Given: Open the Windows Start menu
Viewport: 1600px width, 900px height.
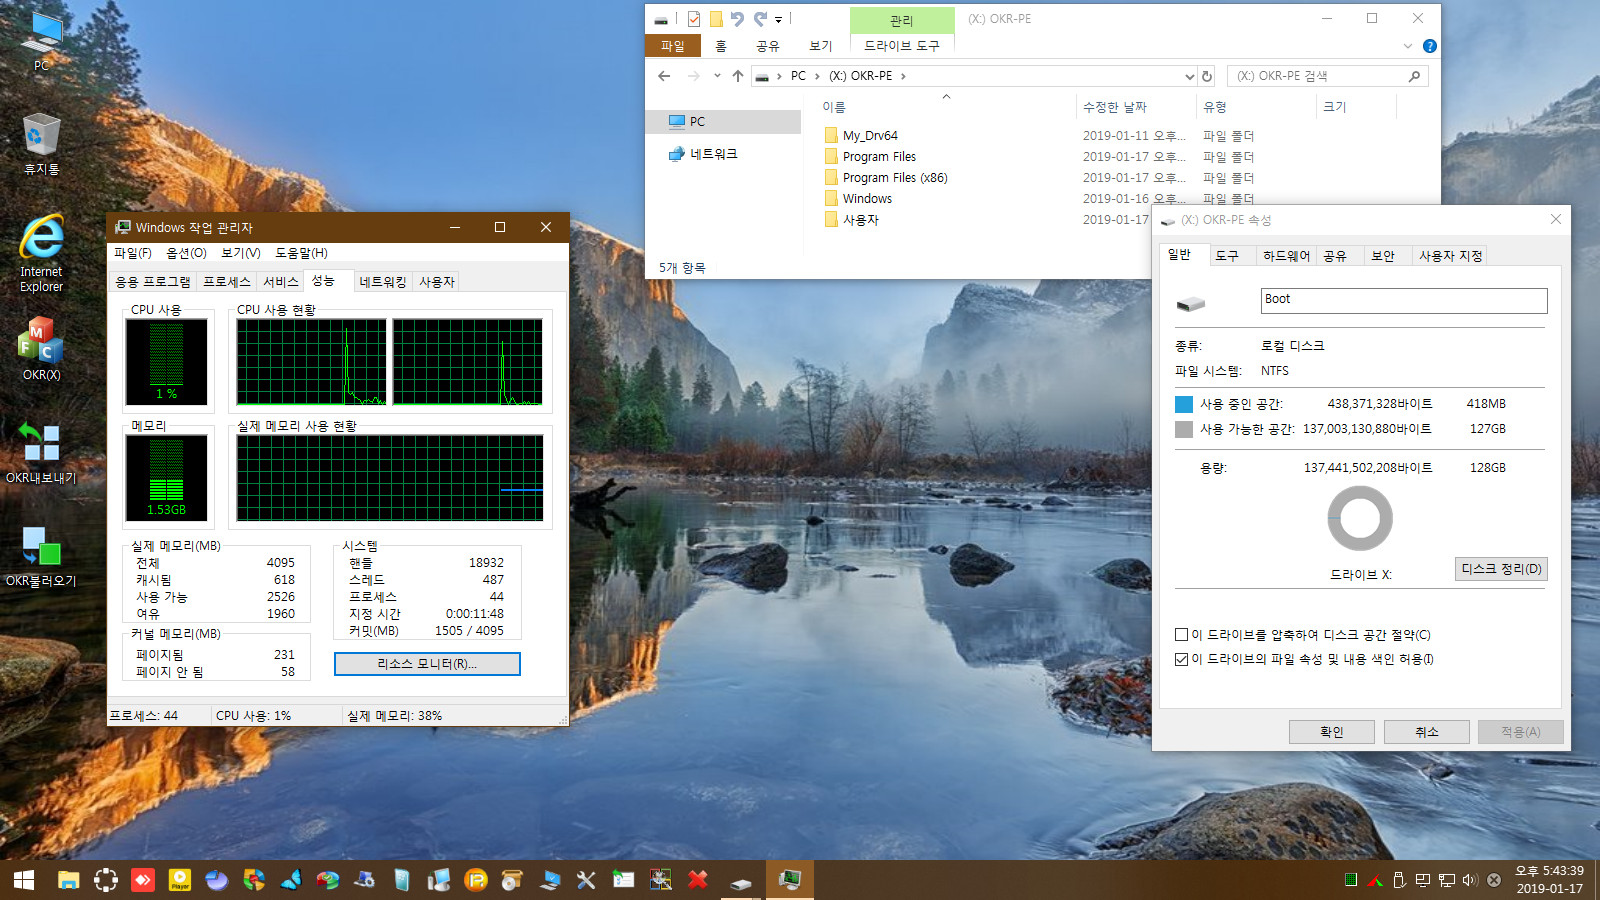Looking at the screenshot, I should point(24,880).
